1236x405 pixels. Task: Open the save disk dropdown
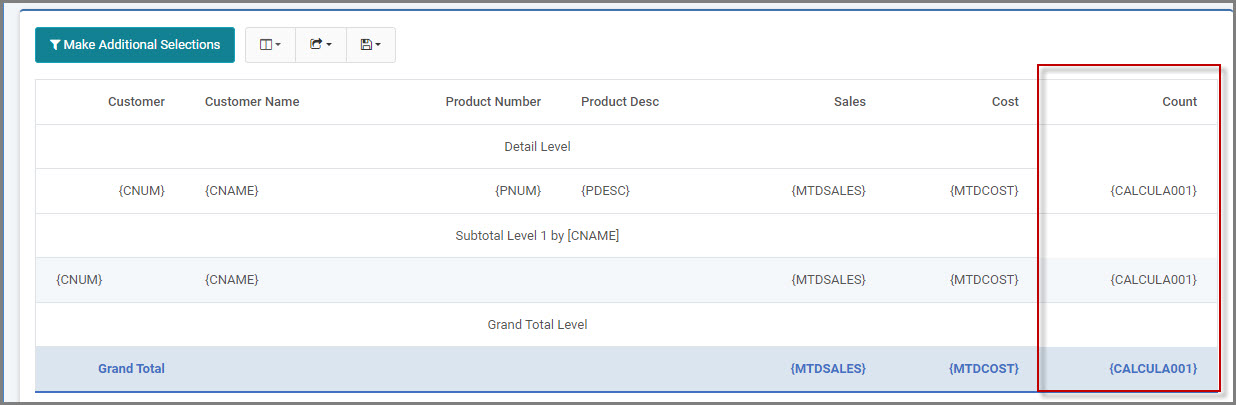[371, 45]
